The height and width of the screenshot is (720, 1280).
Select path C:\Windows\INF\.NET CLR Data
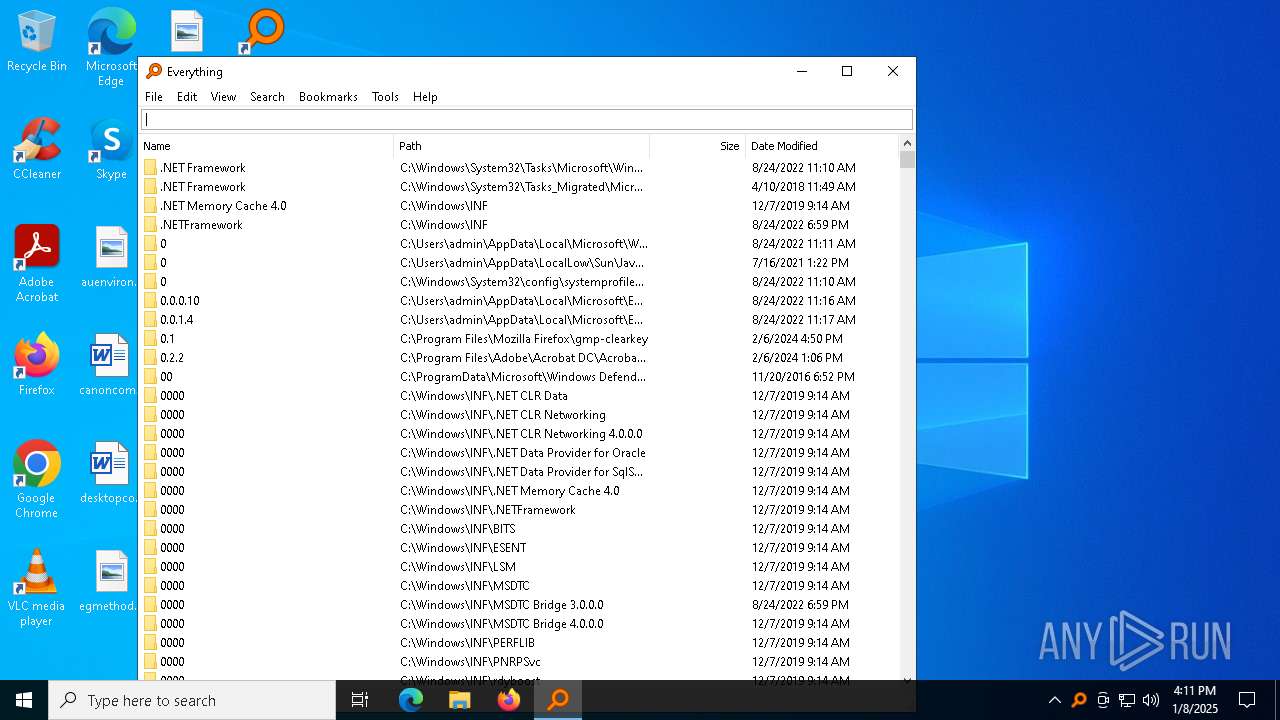(484, 396)
